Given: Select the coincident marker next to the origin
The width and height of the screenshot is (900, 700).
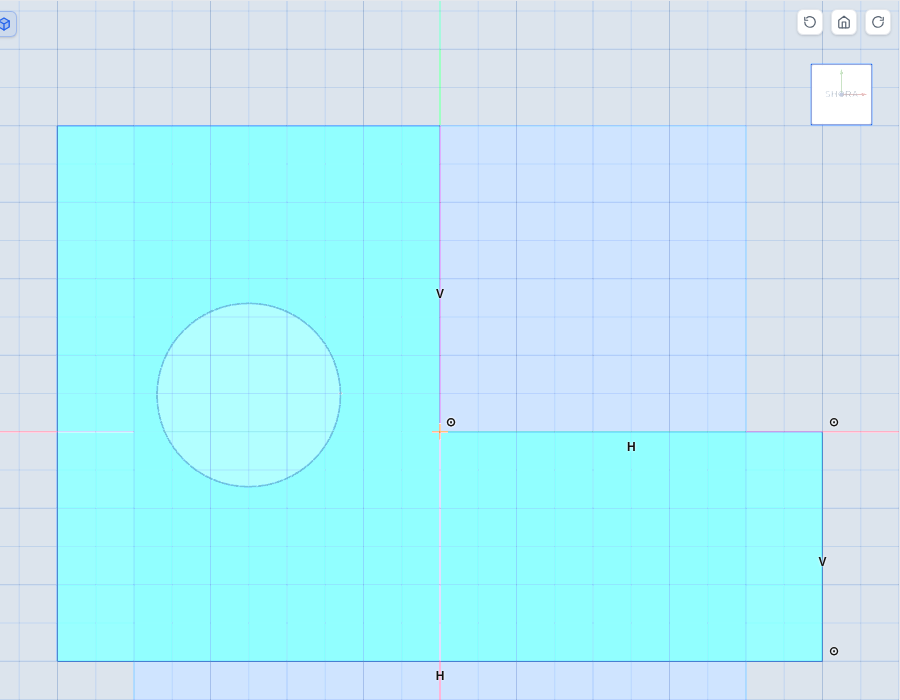Looking at the screenshot, I should (451, 422).
